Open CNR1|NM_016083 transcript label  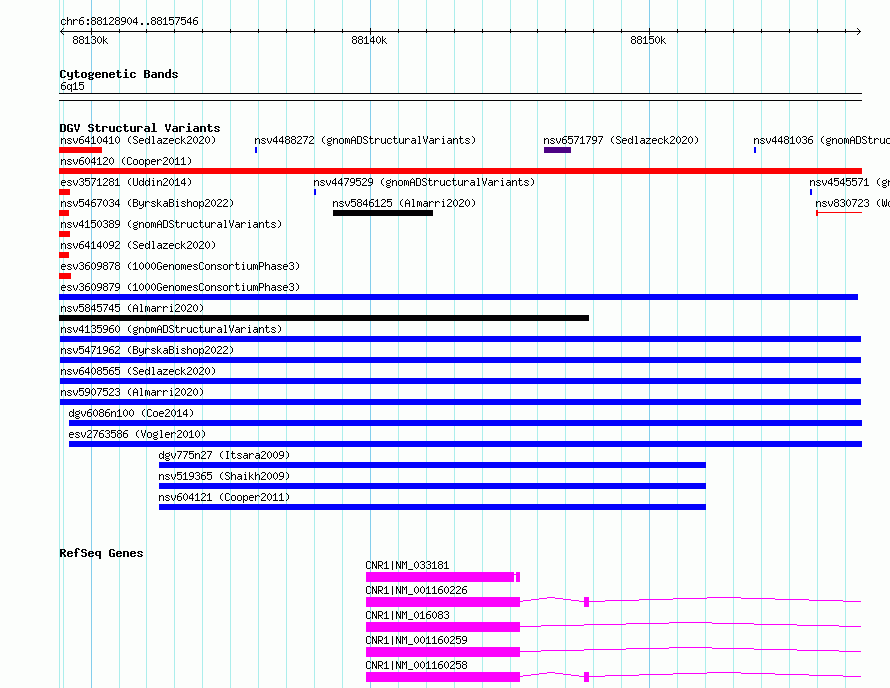[x=407, y=615]
